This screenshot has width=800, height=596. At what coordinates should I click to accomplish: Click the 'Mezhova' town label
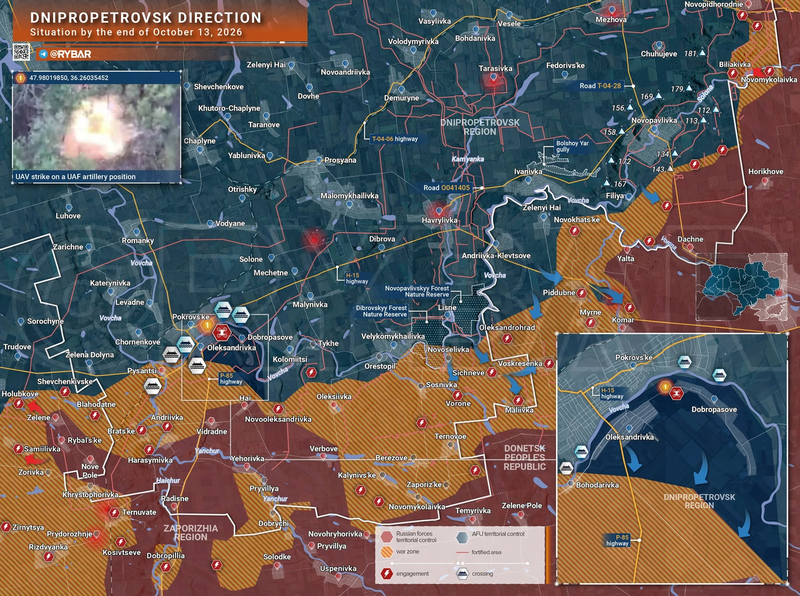click(611, 19)
